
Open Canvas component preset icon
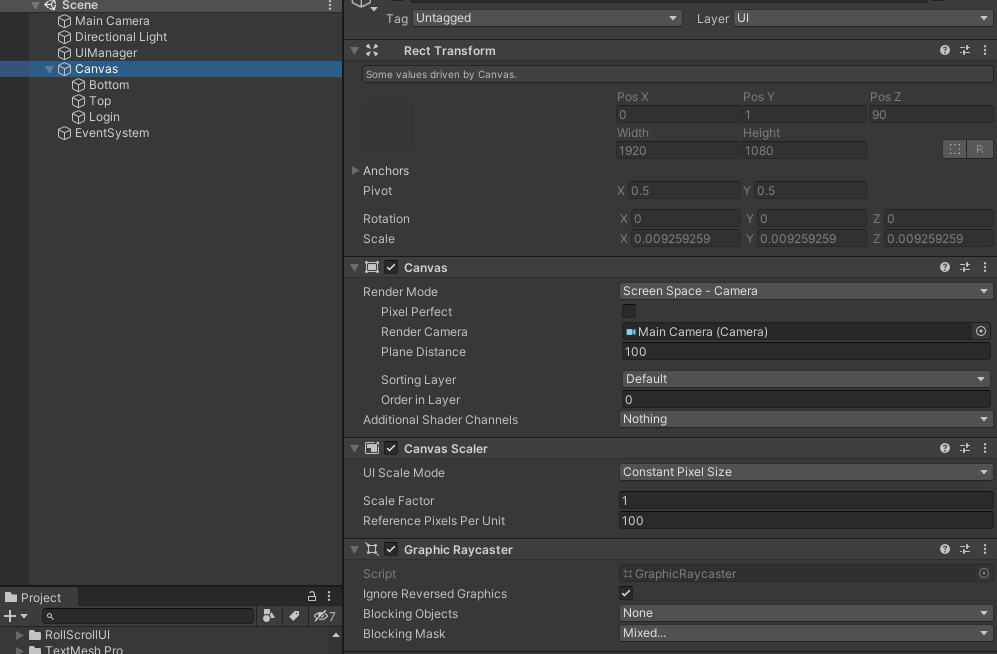click(x=965, y=267)
